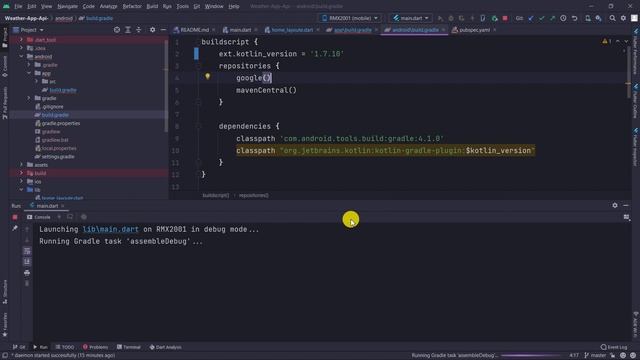
Task: Open Project panel options gear
Action: point(152,30)
